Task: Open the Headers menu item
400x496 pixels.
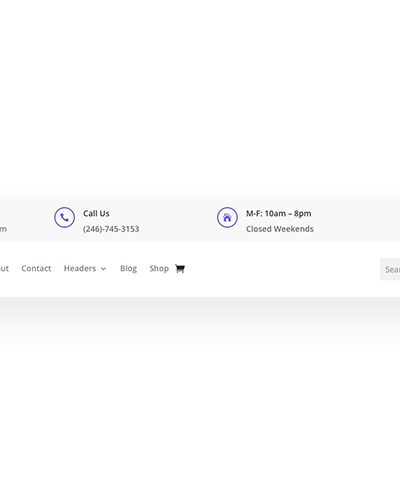Action: coord(80,268)
